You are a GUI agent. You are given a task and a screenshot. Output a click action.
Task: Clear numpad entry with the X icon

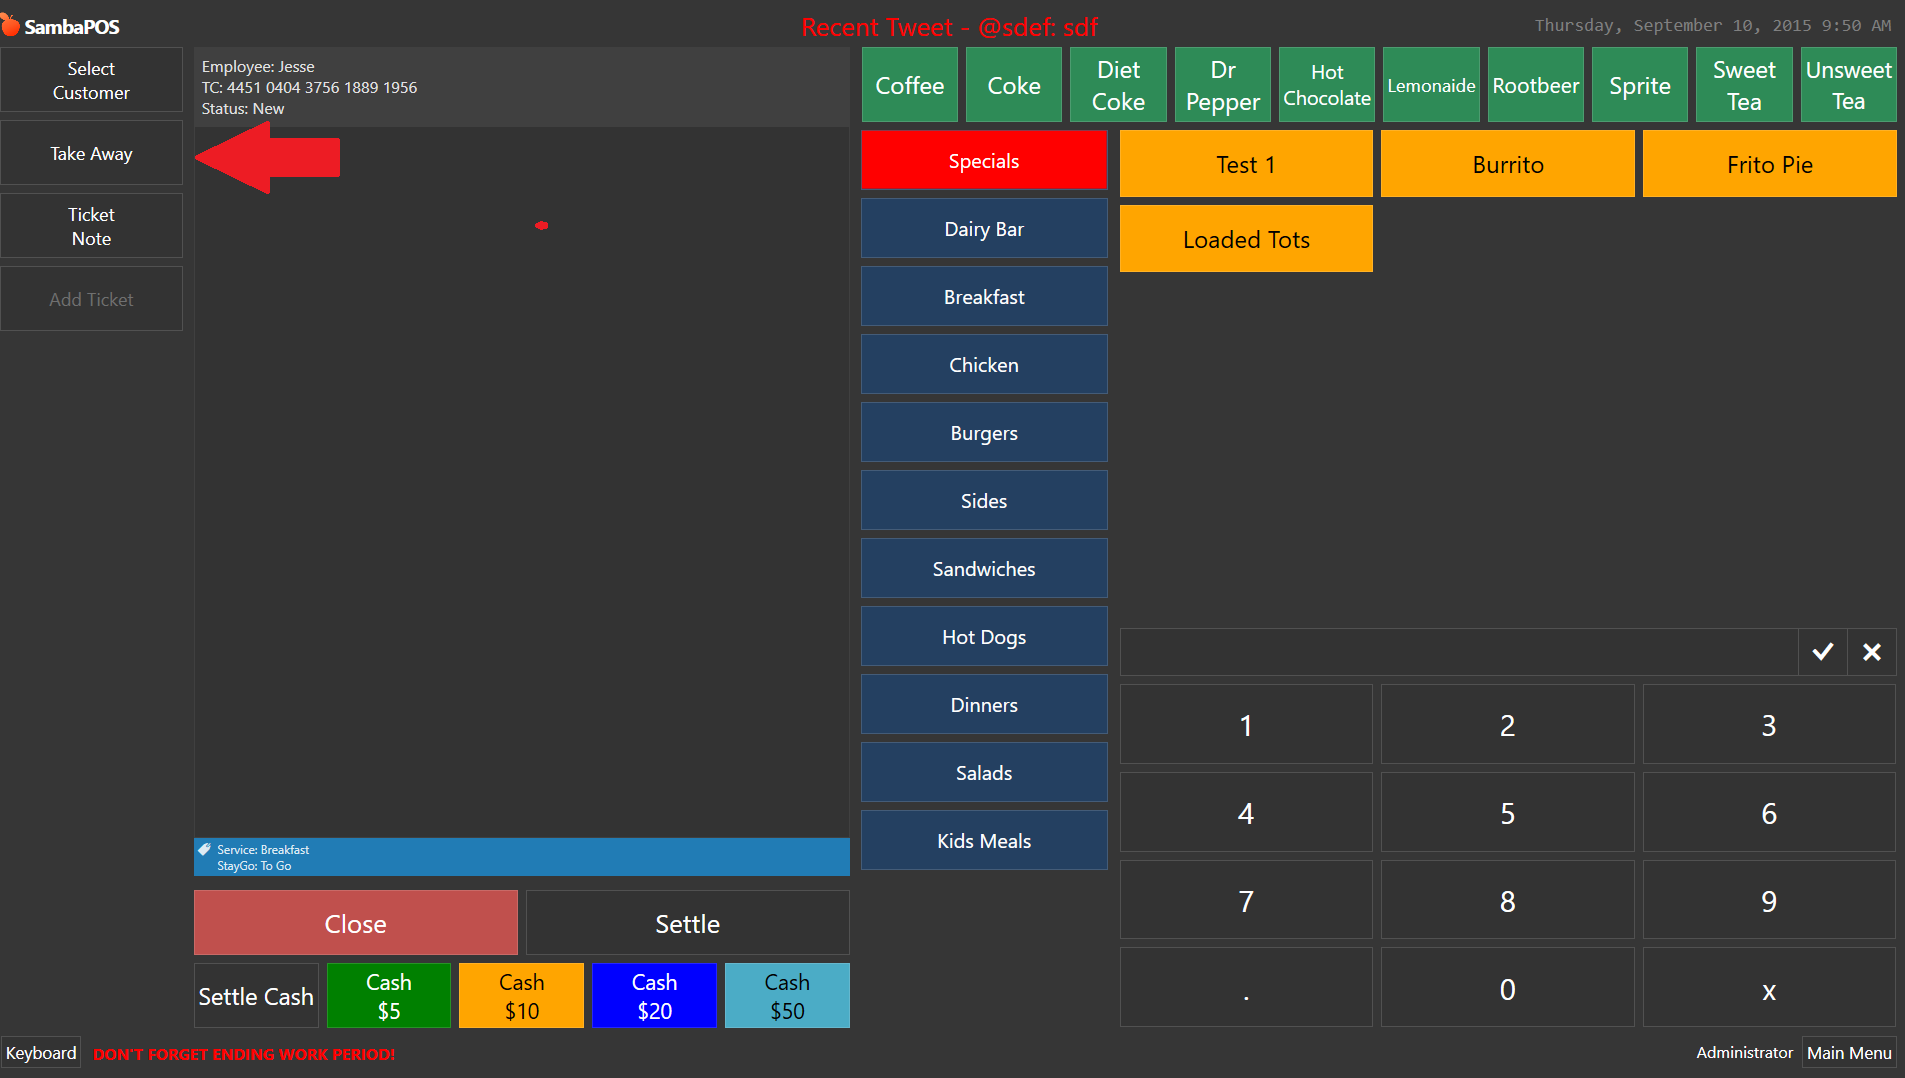[1871, 652]
